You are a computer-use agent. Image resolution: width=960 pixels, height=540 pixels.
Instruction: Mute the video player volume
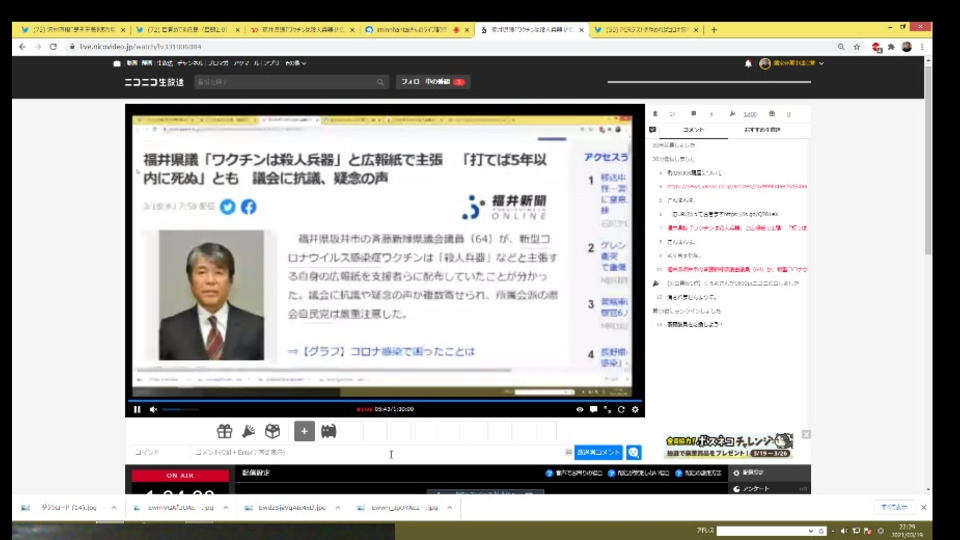click(153, 409)
